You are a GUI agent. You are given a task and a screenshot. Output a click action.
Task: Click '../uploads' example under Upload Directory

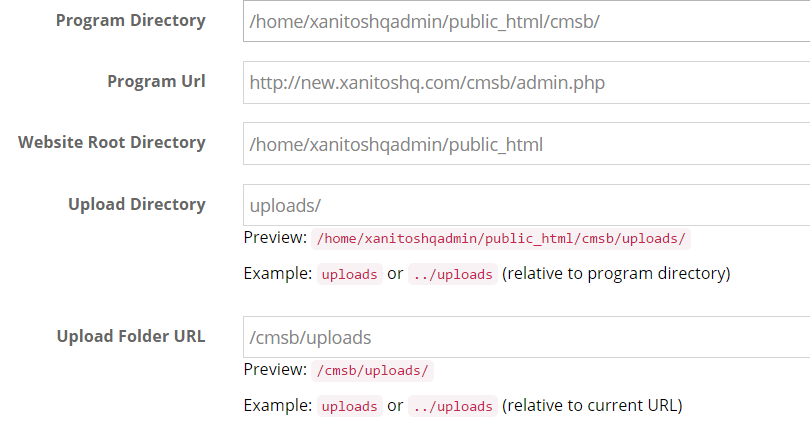point(452,275)
